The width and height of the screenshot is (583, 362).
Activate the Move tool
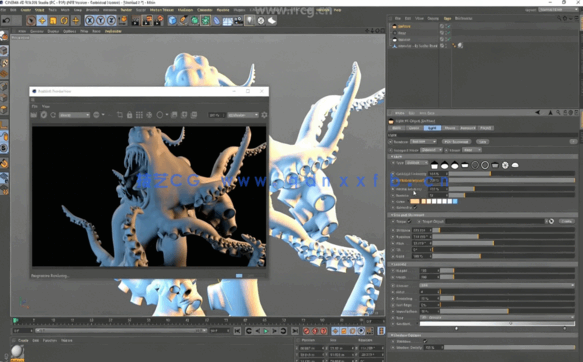click(42, 20)
